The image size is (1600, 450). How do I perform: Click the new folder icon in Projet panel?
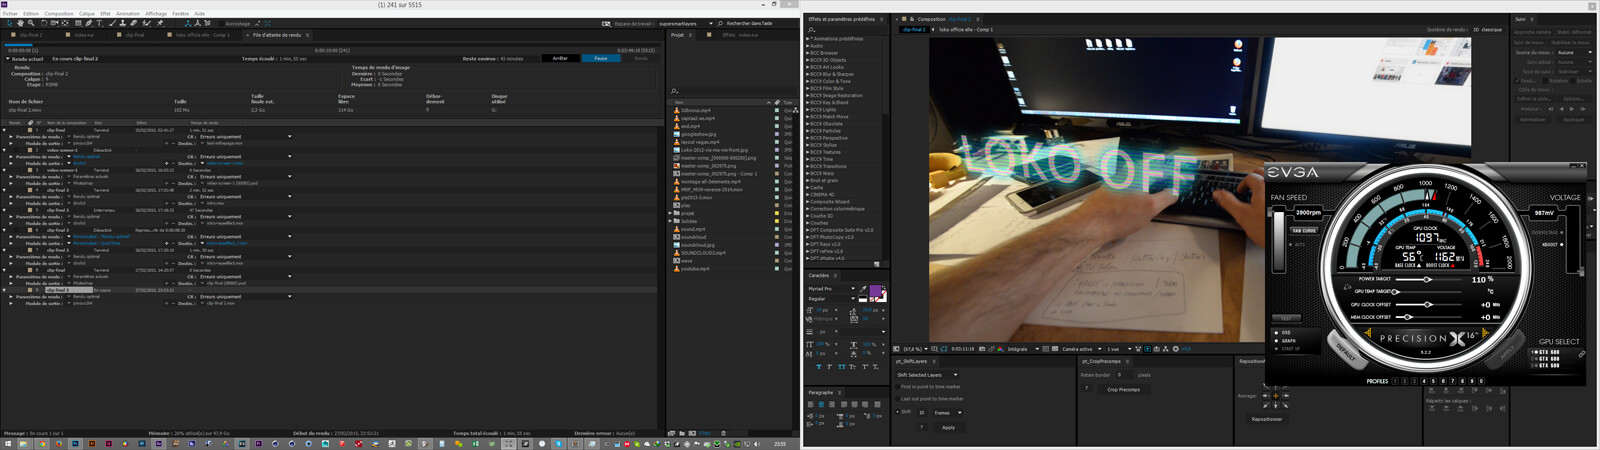(x=682, y=433)
